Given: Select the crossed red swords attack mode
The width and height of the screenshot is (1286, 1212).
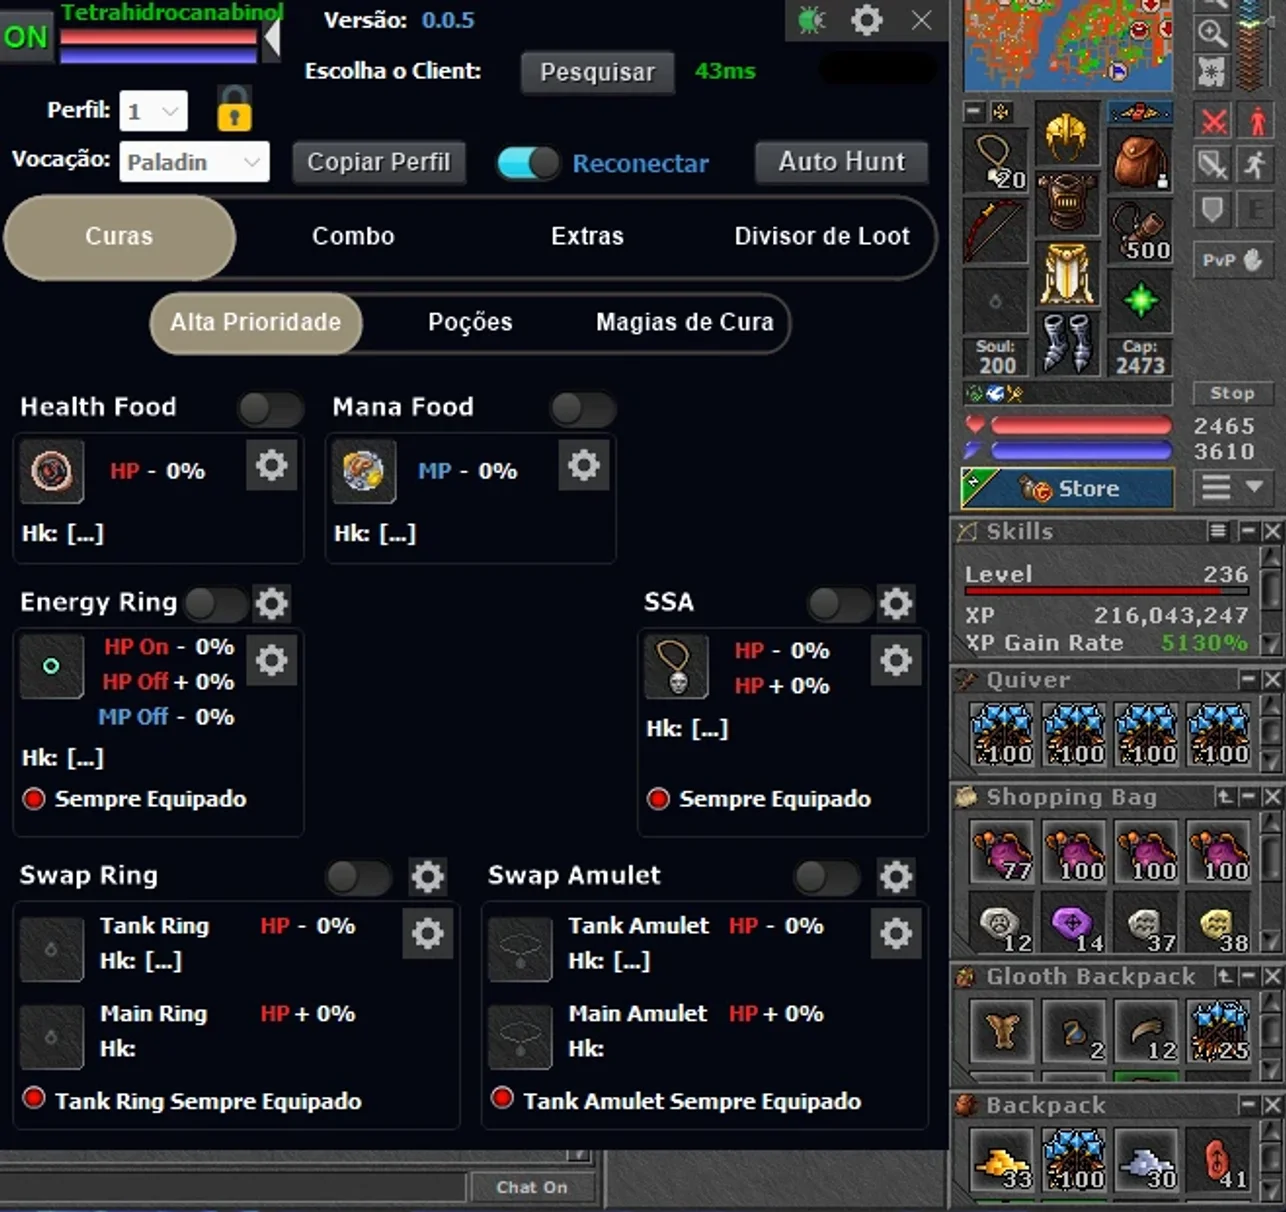Looking at the screenshot, I should coord(1214,122).
